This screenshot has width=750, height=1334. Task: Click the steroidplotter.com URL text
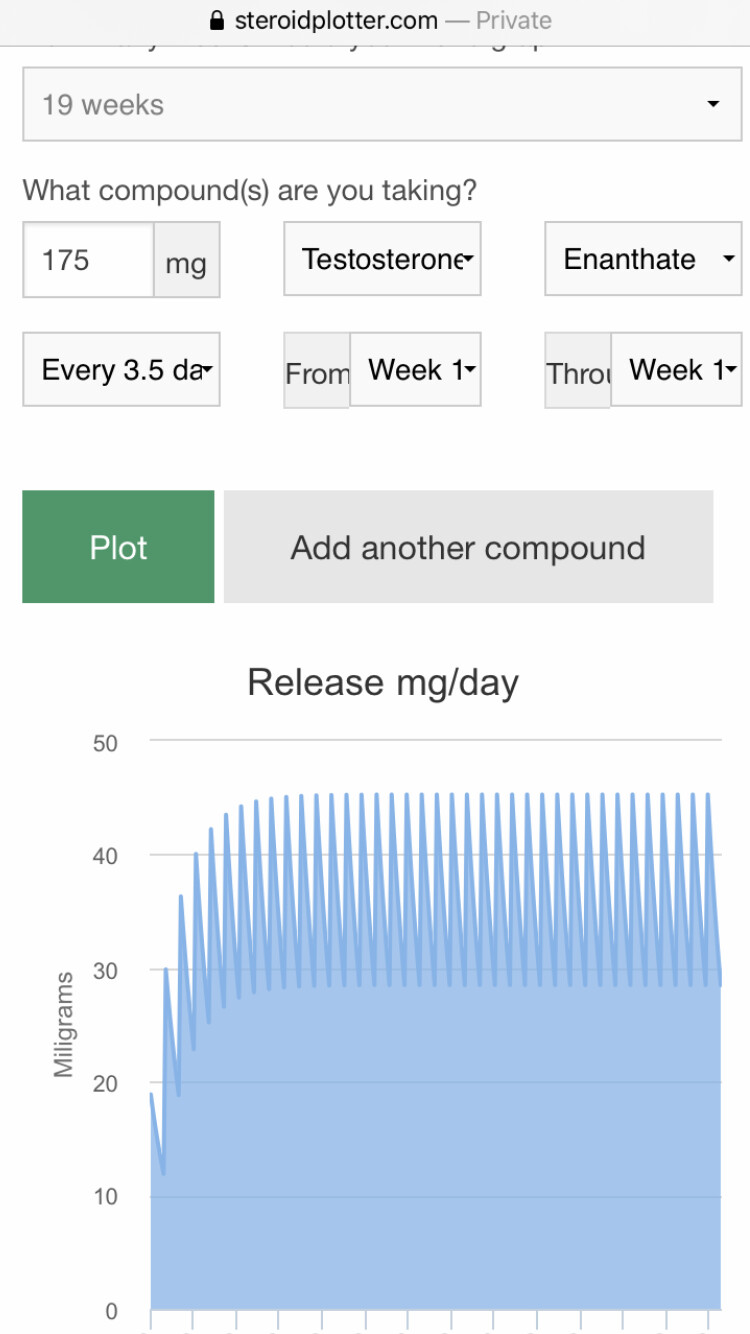coord(336,20)
